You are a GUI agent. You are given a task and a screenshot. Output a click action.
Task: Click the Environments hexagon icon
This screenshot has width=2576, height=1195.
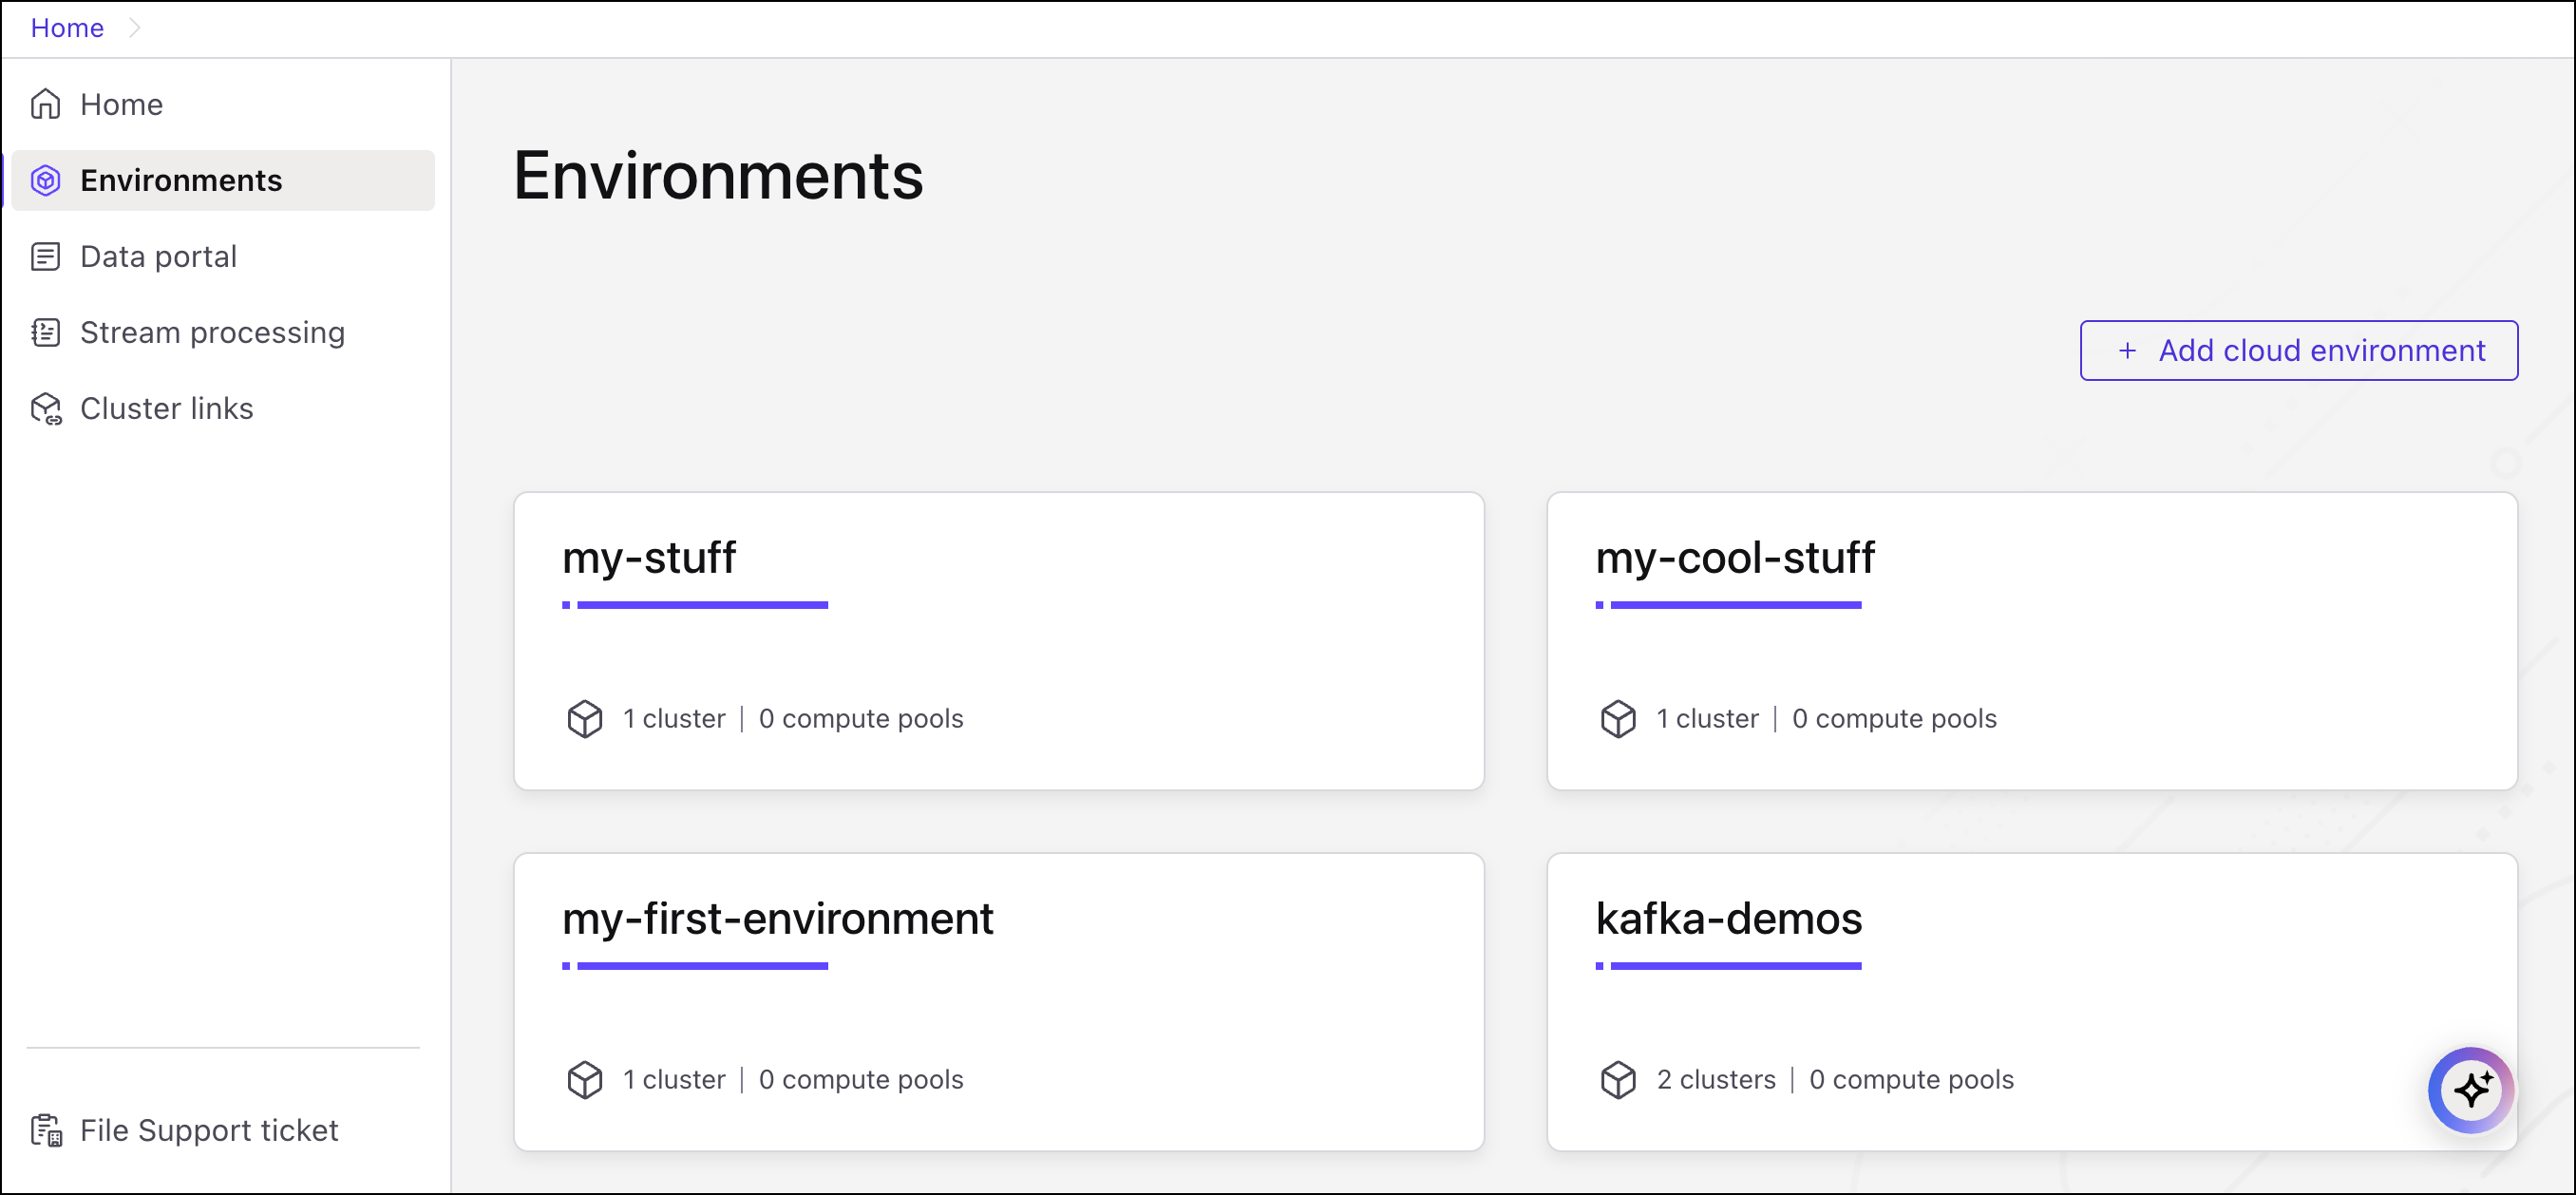[x=46, y=180]
